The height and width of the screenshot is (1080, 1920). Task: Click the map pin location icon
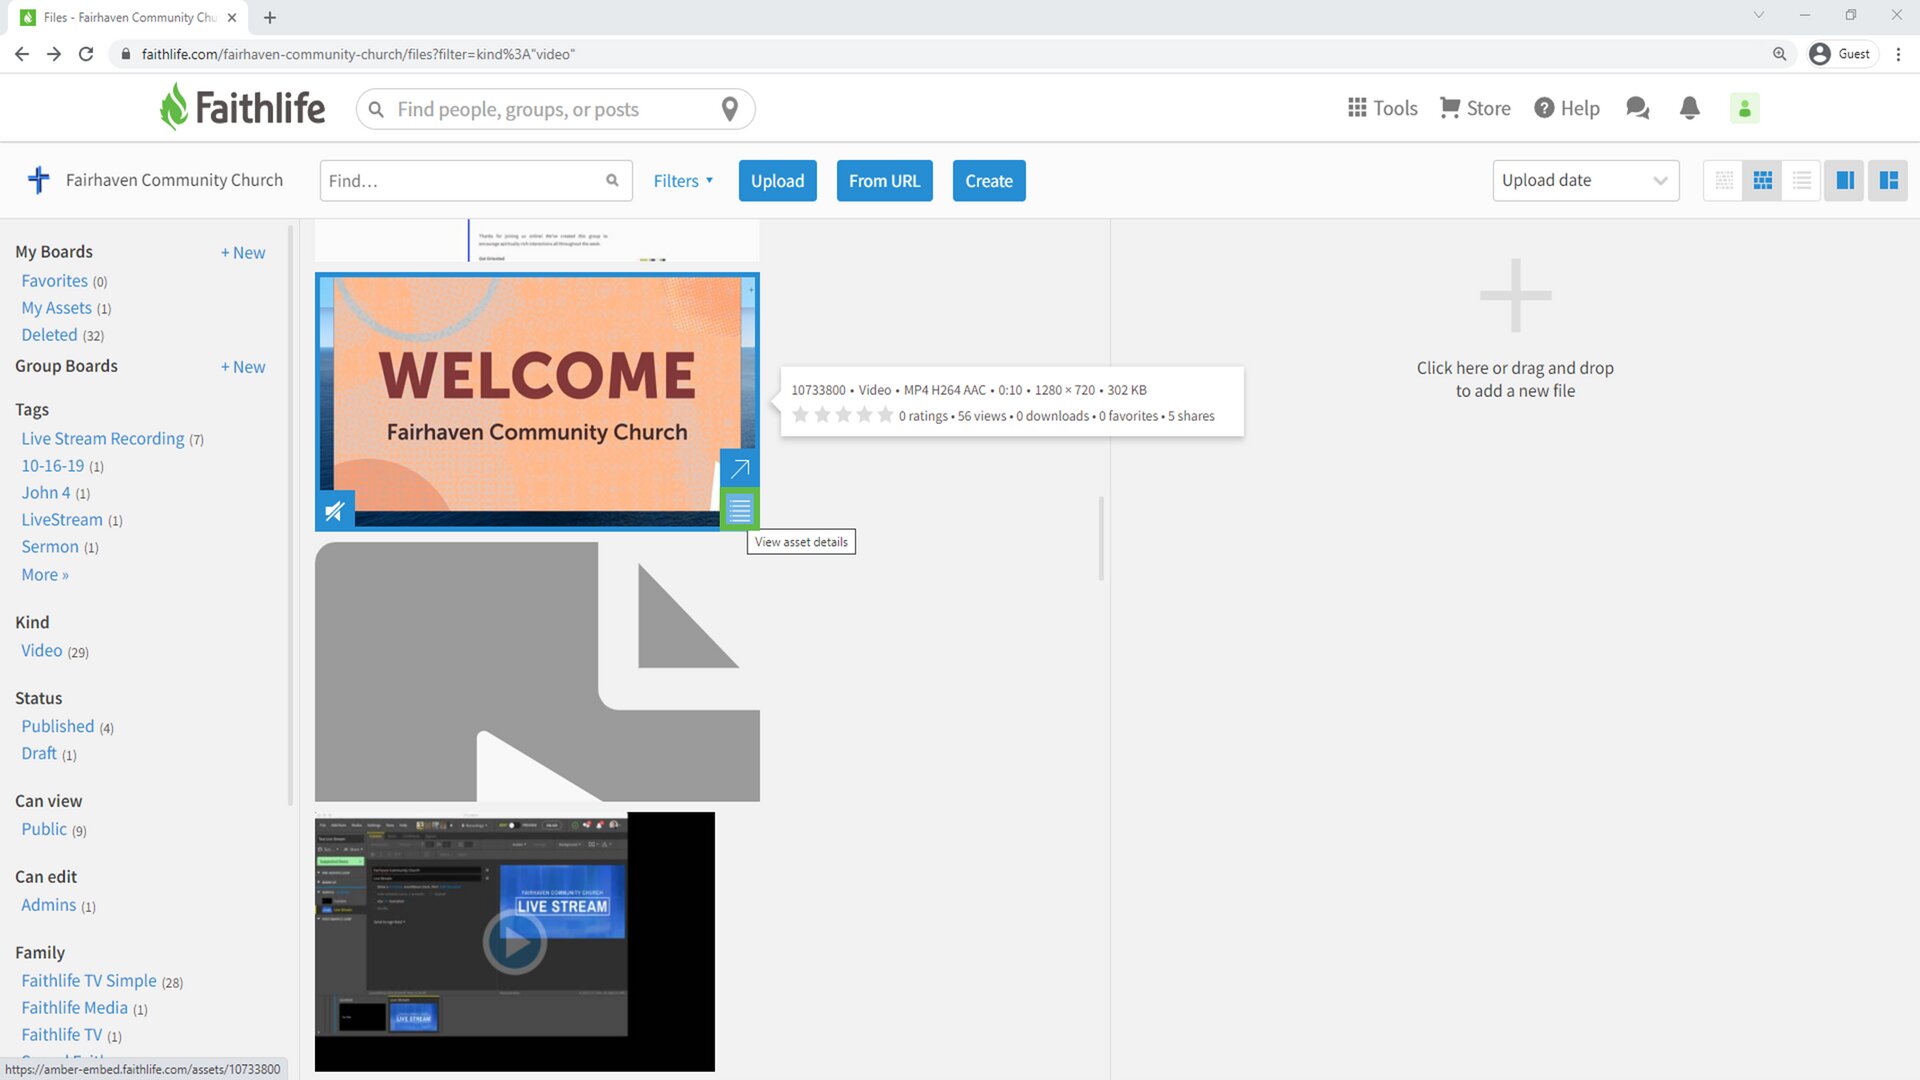[x=730, y=109]
